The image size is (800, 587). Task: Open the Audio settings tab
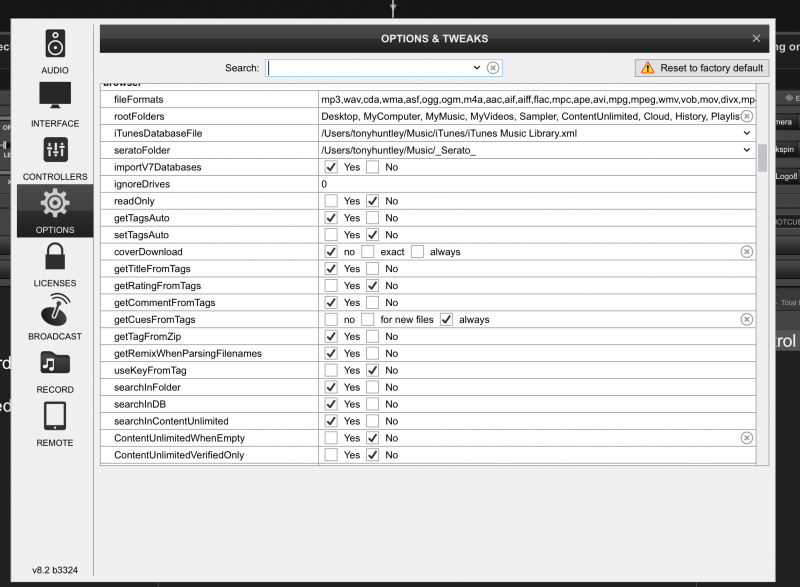click(x=55, y=52)
